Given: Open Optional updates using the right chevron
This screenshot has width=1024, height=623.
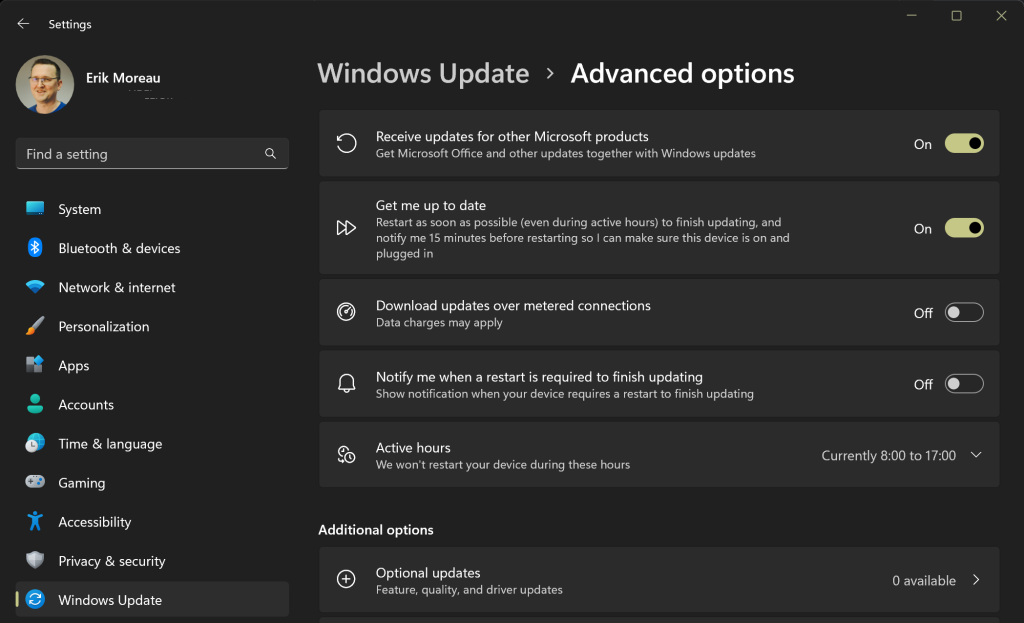Looking at the screenshot, I should 976,580.
